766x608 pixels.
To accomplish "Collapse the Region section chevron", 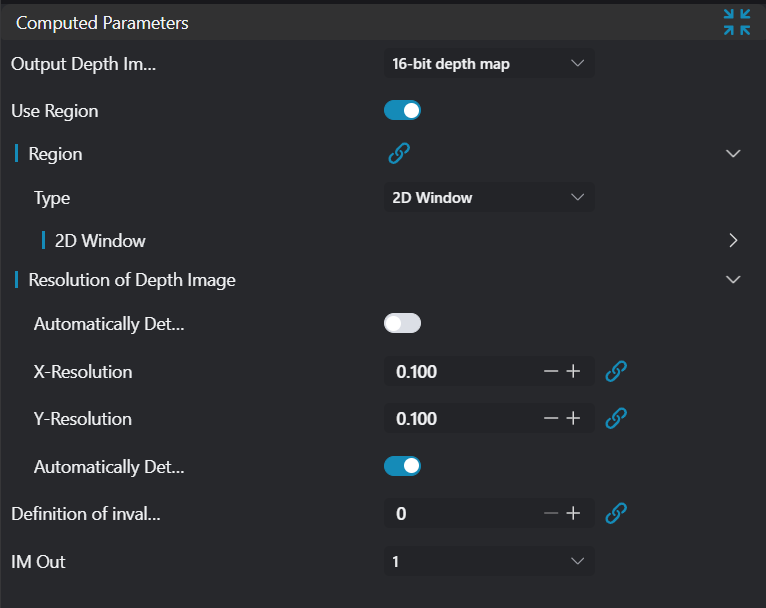I will point(733,154).
